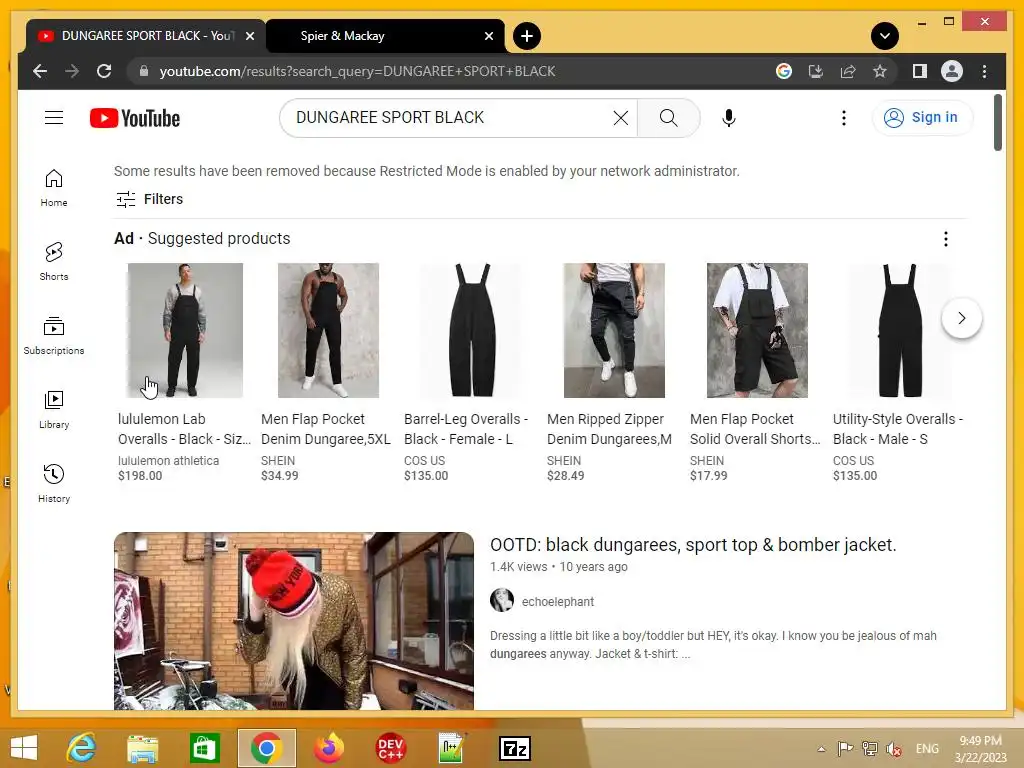Open the tab search dropdown arrow
Image resolution: width=1024 pixels, height=768 pixels.
coord(885,36)
